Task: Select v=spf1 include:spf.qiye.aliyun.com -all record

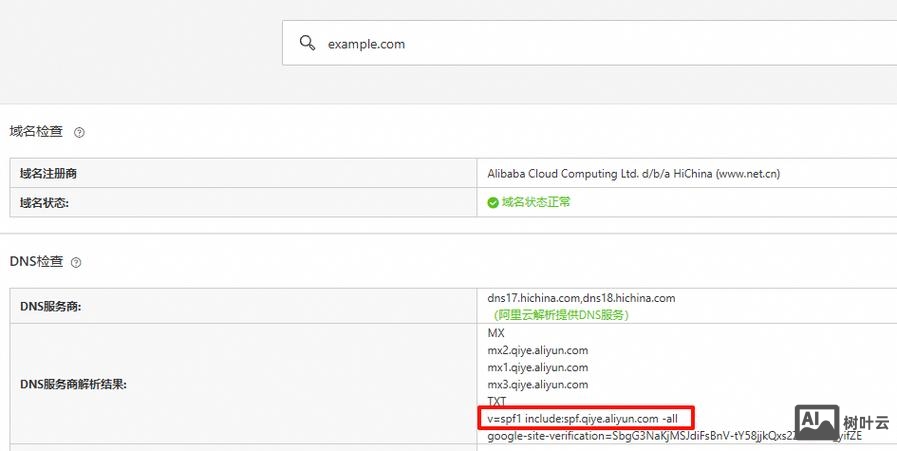Action: click(582, 419)
